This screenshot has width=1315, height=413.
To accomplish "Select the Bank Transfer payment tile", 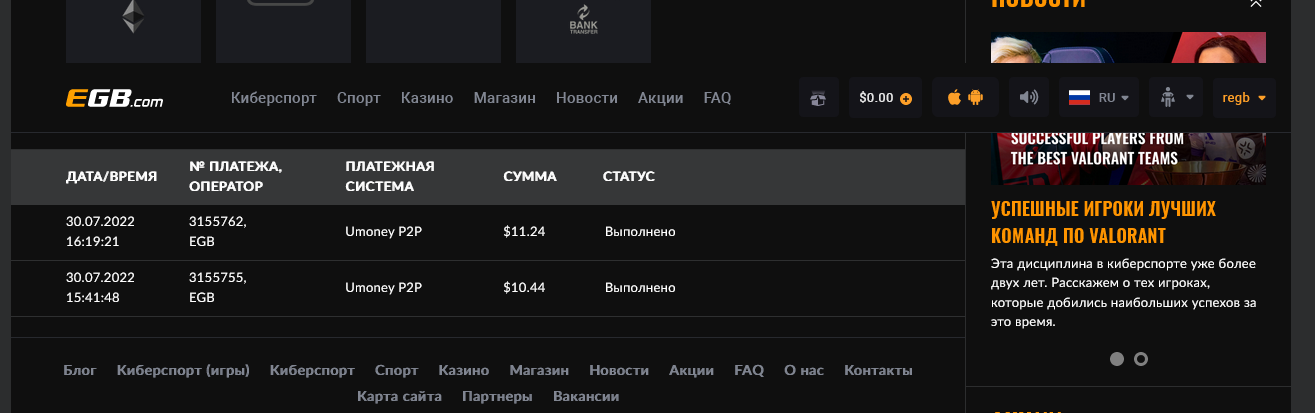I will [x=583, y=20].
